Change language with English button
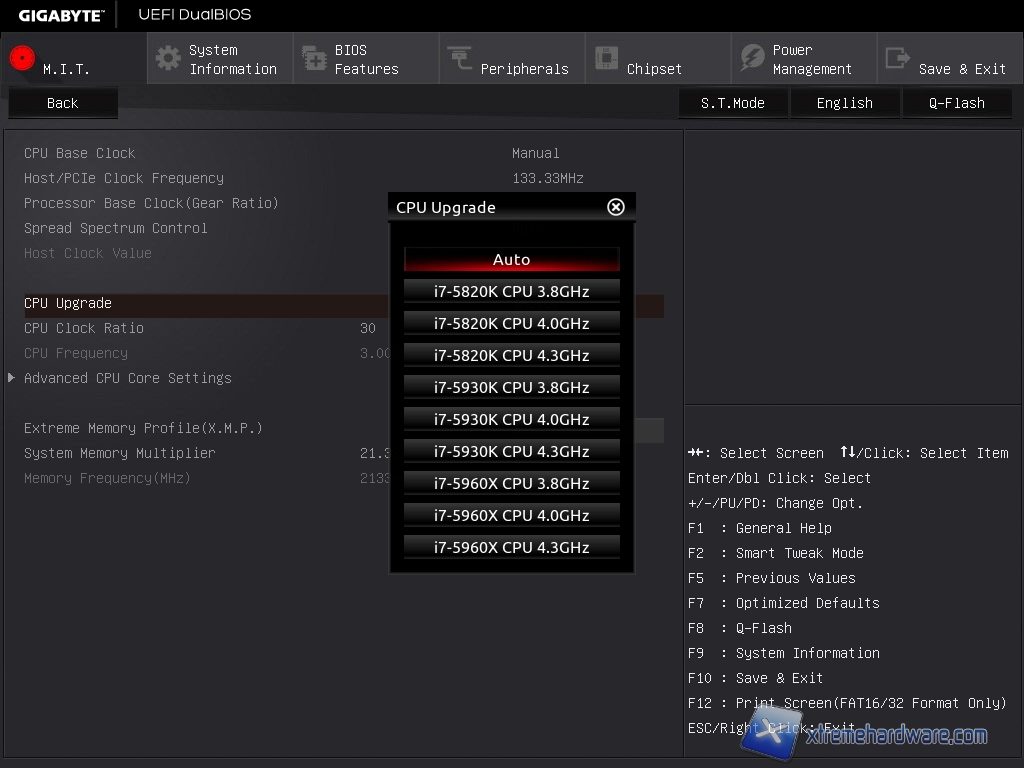 coord(844,103)
